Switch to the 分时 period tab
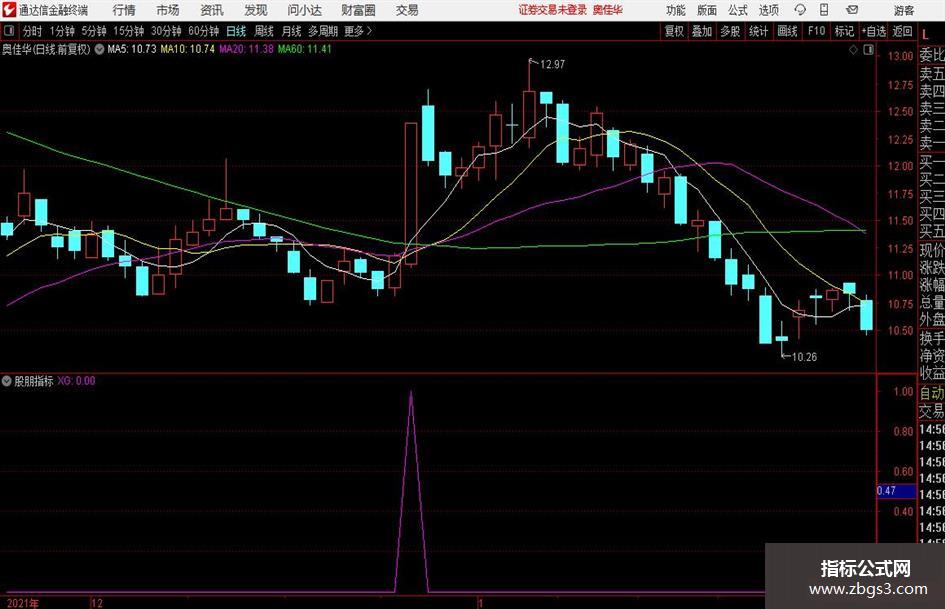 click(x=32, y=31)
